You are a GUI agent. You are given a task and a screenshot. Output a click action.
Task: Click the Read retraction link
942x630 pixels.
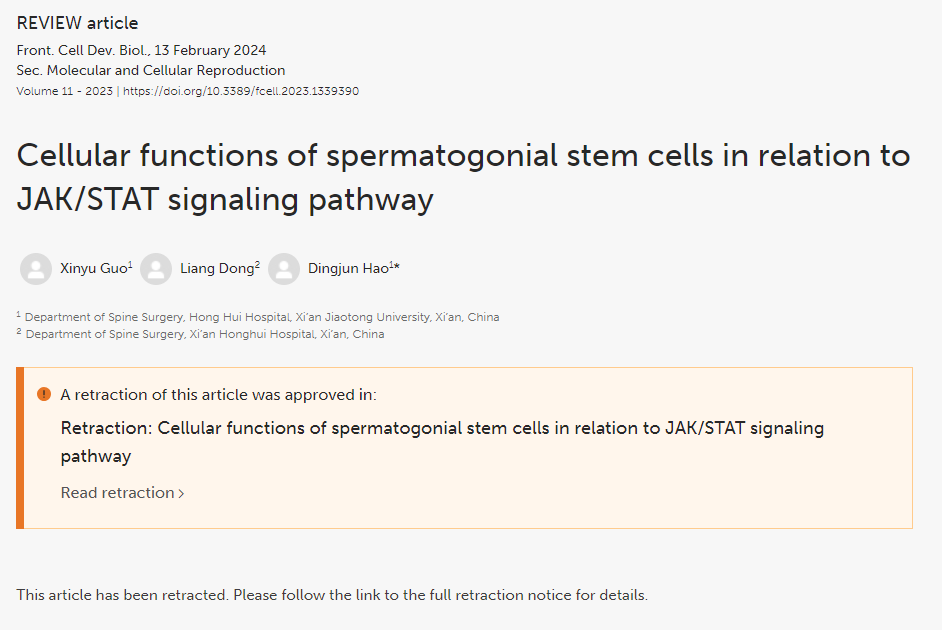[123, 493]
